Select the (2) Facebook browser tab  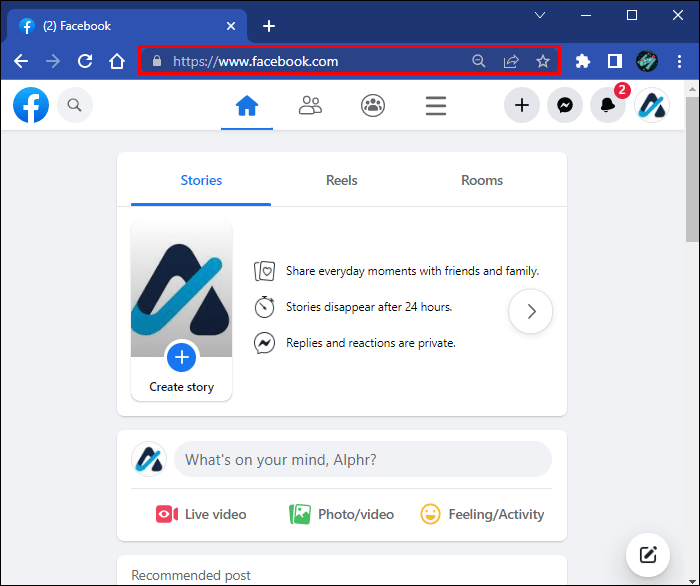pyautogui.click(x=127, y=26)
